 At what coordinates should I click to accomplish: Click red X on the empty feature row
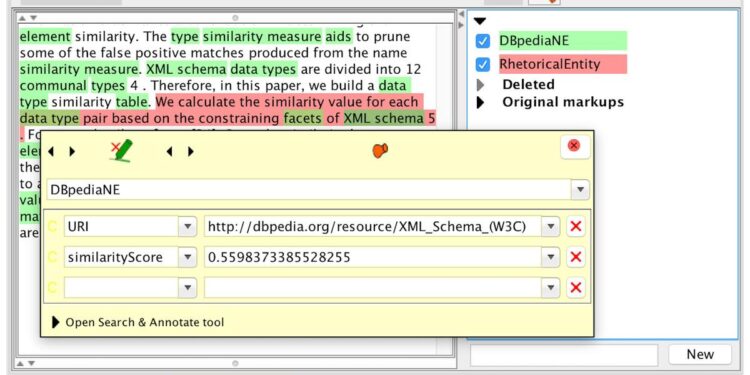point(576,287)
